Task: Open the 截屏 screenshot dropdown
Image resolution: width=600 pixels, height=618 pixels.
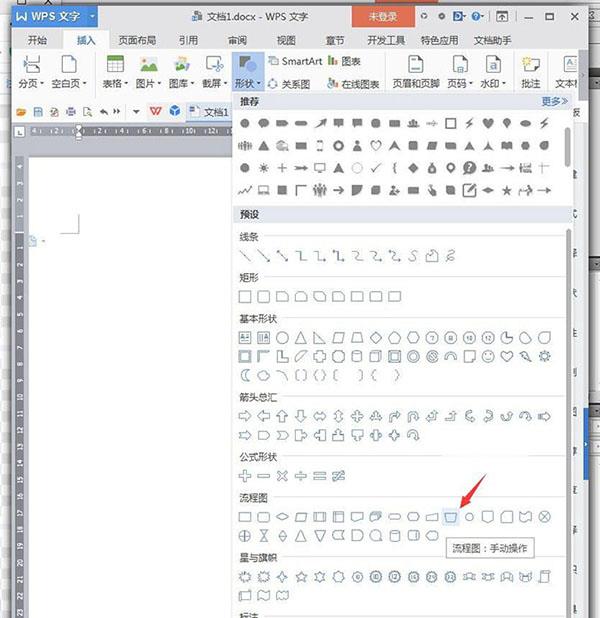Action: coord(214,72)
